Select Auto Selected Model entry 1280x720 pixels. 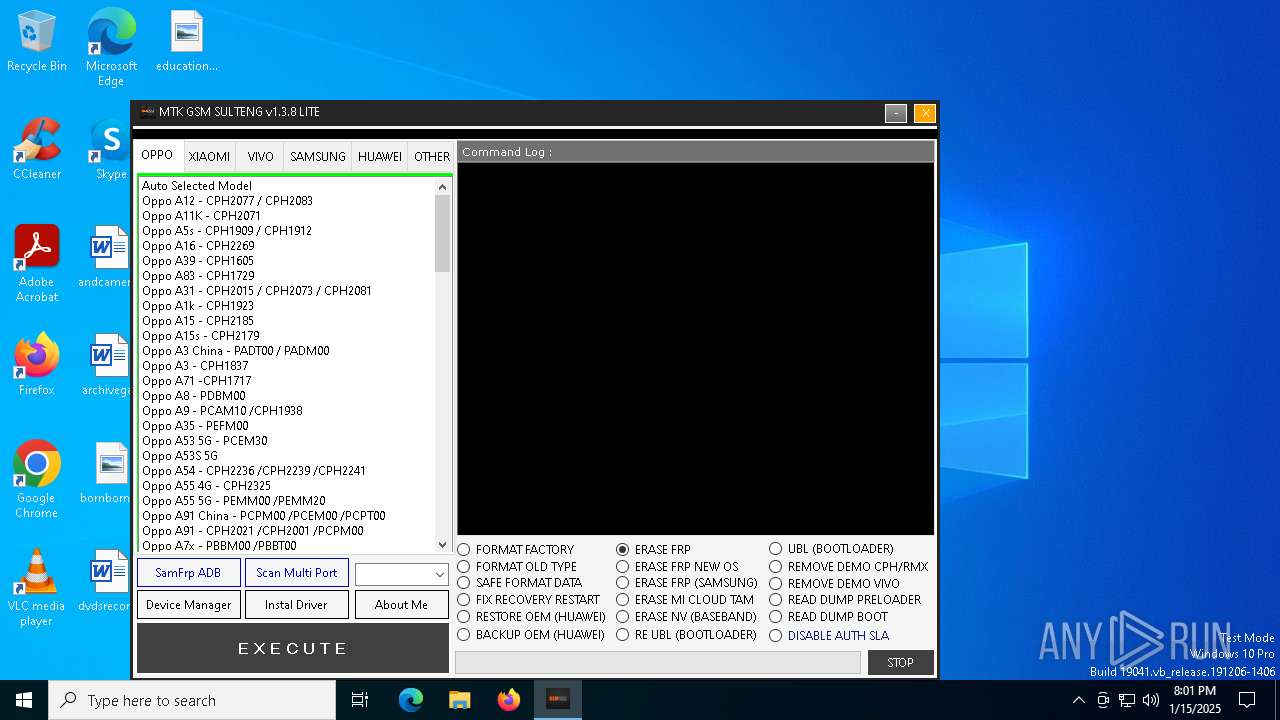coord(287,186)
